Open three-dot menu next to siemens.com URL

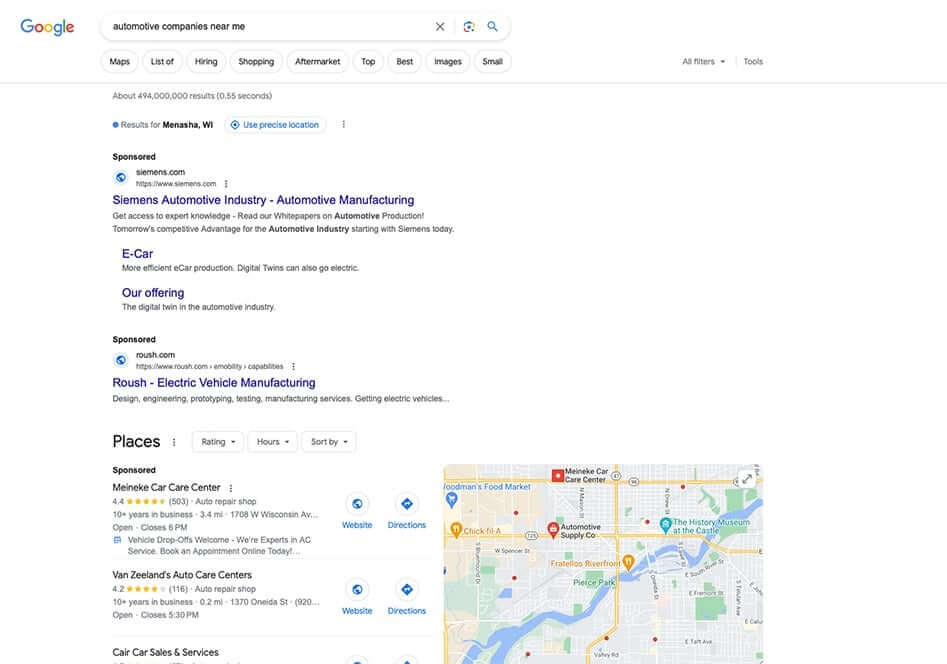[x=226, y=184]
